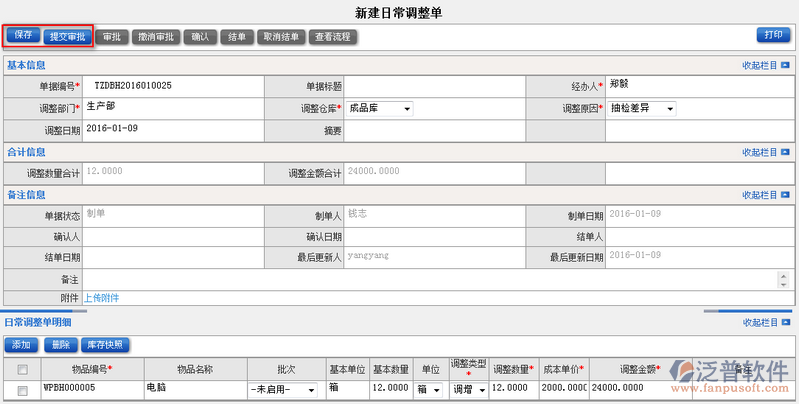Click the 添加 button in detail section

(21, 345)
